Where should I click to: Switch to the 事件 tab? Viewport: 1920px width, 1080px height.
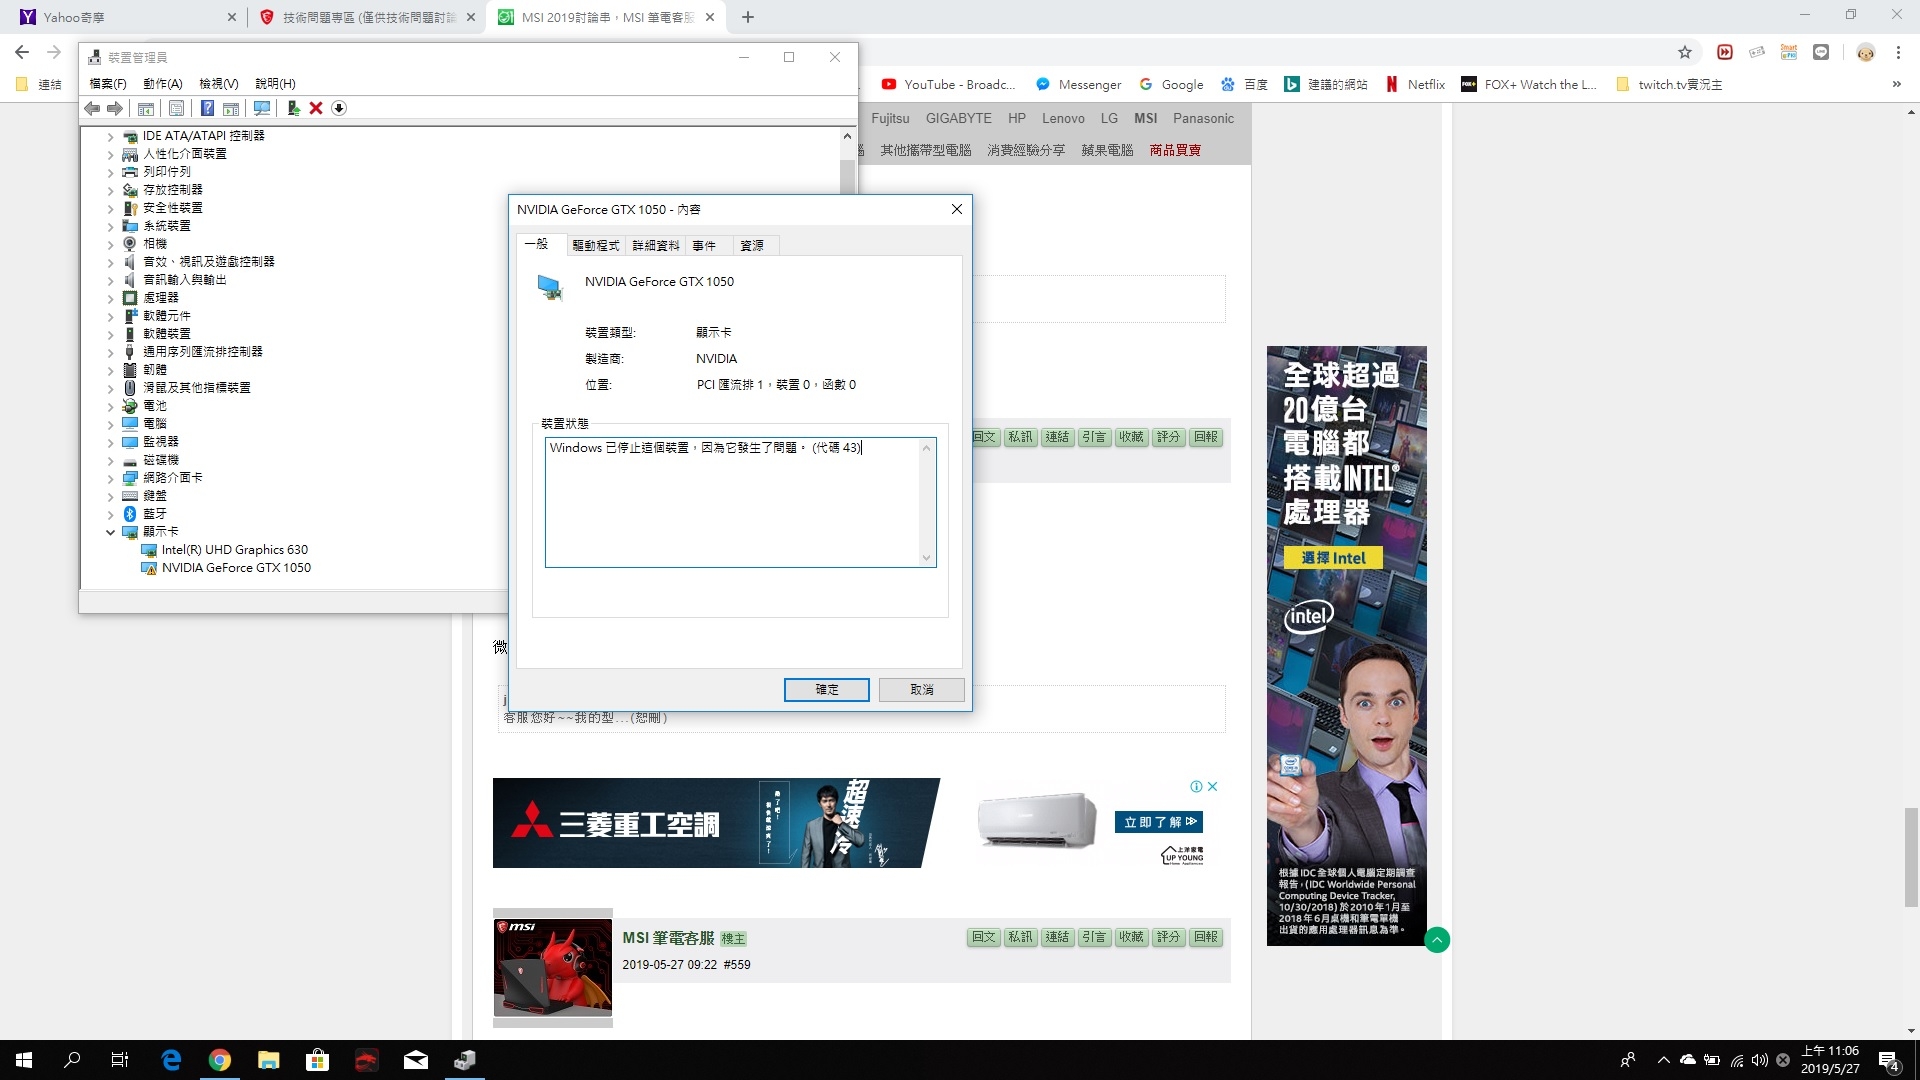click(x=704, y=246)
